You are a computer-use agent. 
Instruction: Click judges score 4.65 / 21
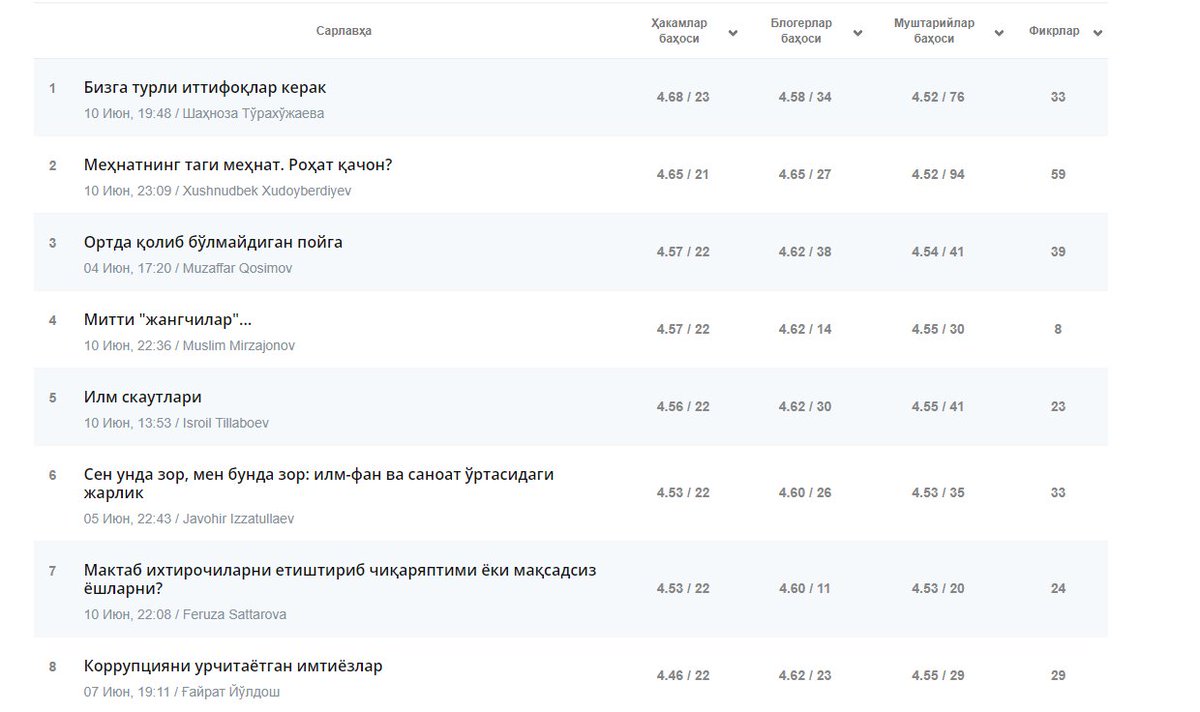[683, 174]
